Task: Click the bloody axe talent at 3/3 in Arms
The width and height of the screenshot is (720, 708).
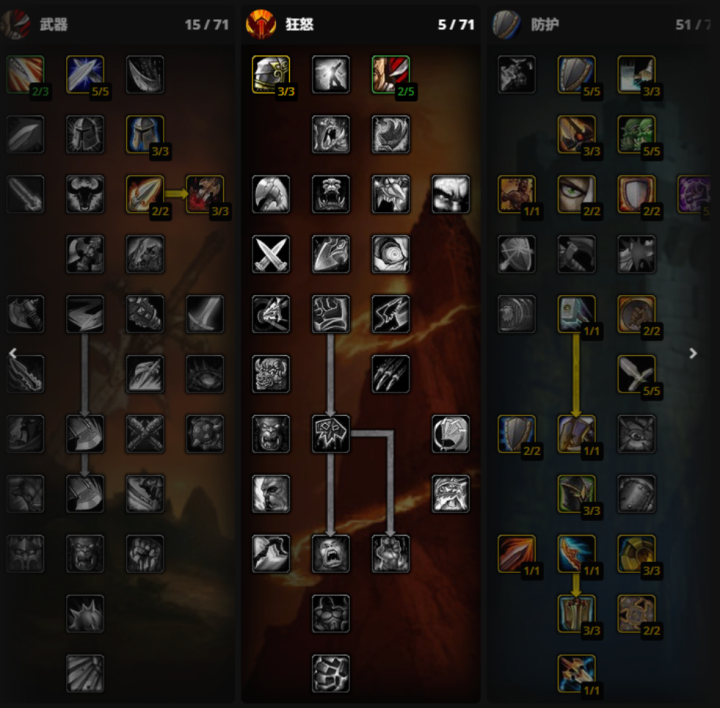Action: pos(205,194)
